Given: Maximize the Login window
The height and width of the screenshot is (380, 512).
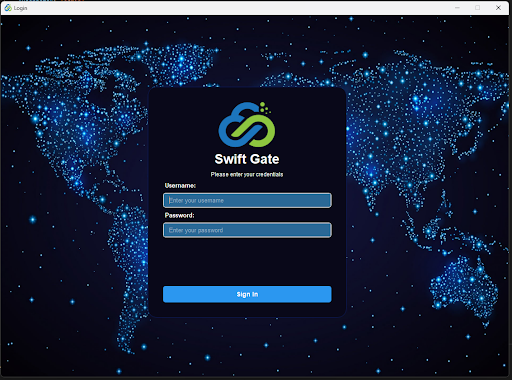Looking at the screenshot, I should click(x=478, y=8).
